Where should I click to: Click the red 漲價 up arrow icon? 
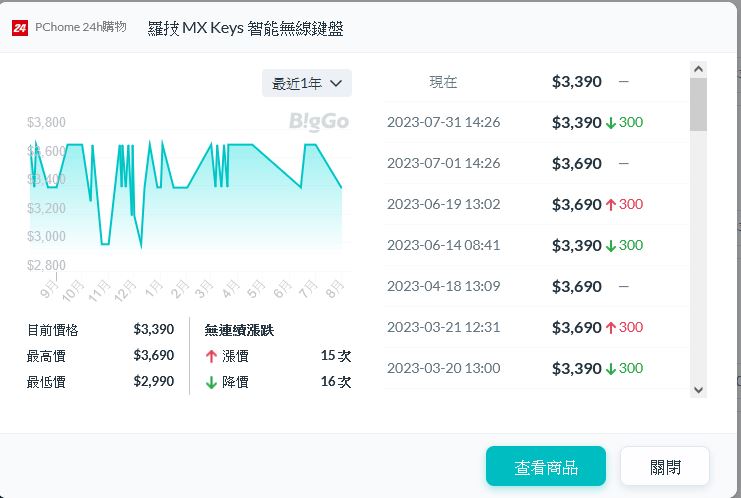210,356
